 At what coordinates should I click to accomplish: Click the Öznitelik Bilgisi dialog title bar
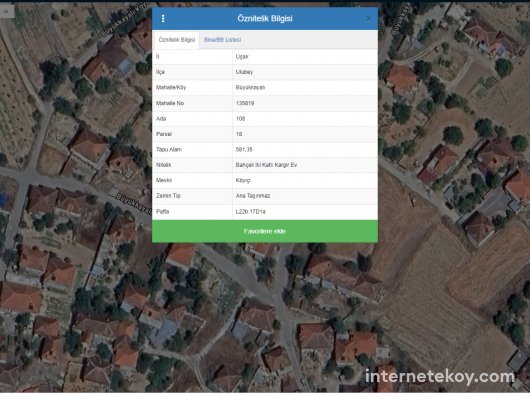point(265,19)
